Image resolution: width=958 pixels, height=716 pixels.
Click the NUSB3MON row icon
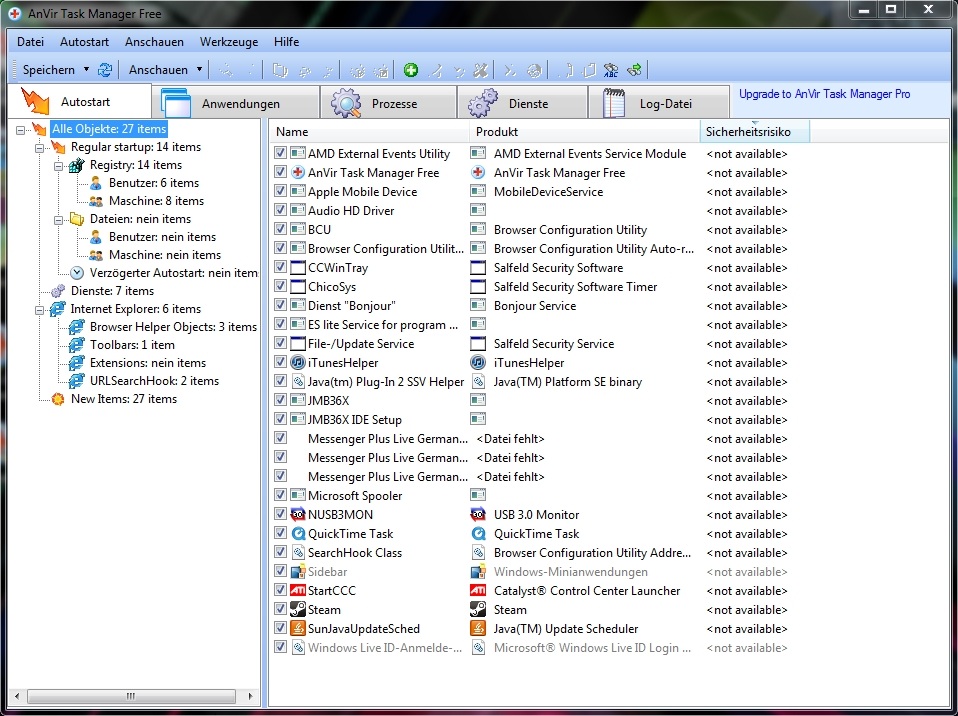298,514
